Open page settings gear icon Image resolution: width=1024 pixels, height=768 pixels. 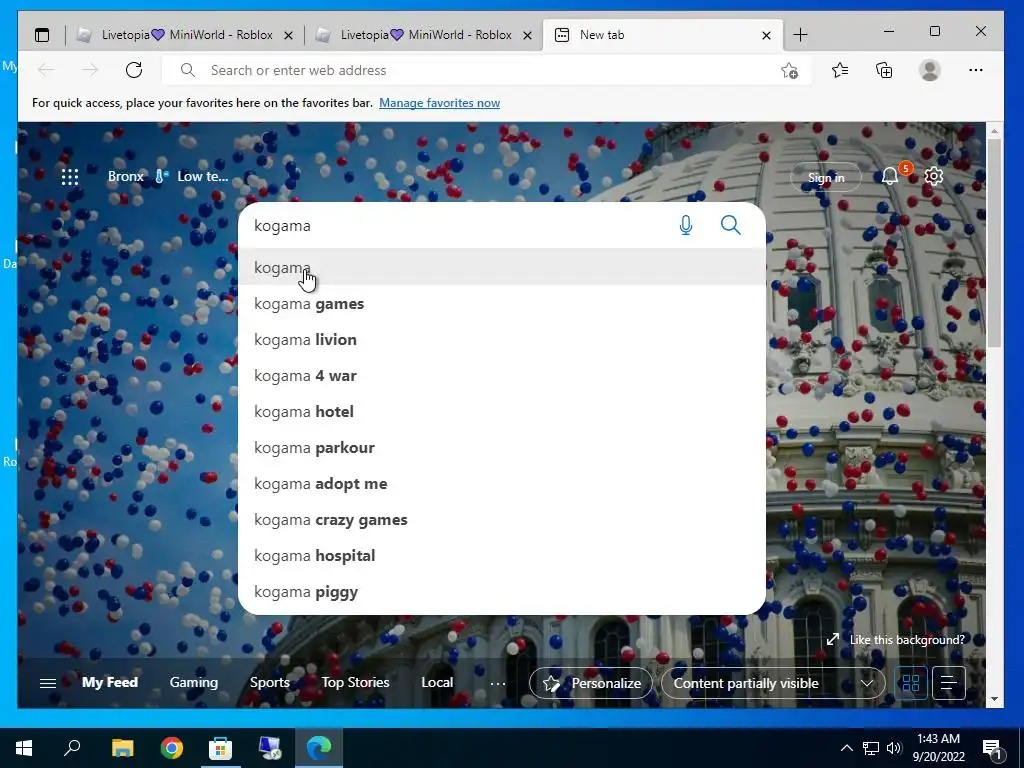pos(934,176)
